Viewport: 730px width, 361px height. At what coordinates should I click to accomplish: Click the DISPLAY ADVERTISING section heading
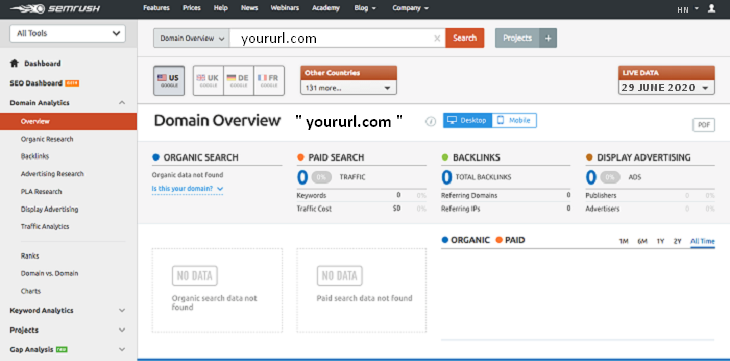644,157
